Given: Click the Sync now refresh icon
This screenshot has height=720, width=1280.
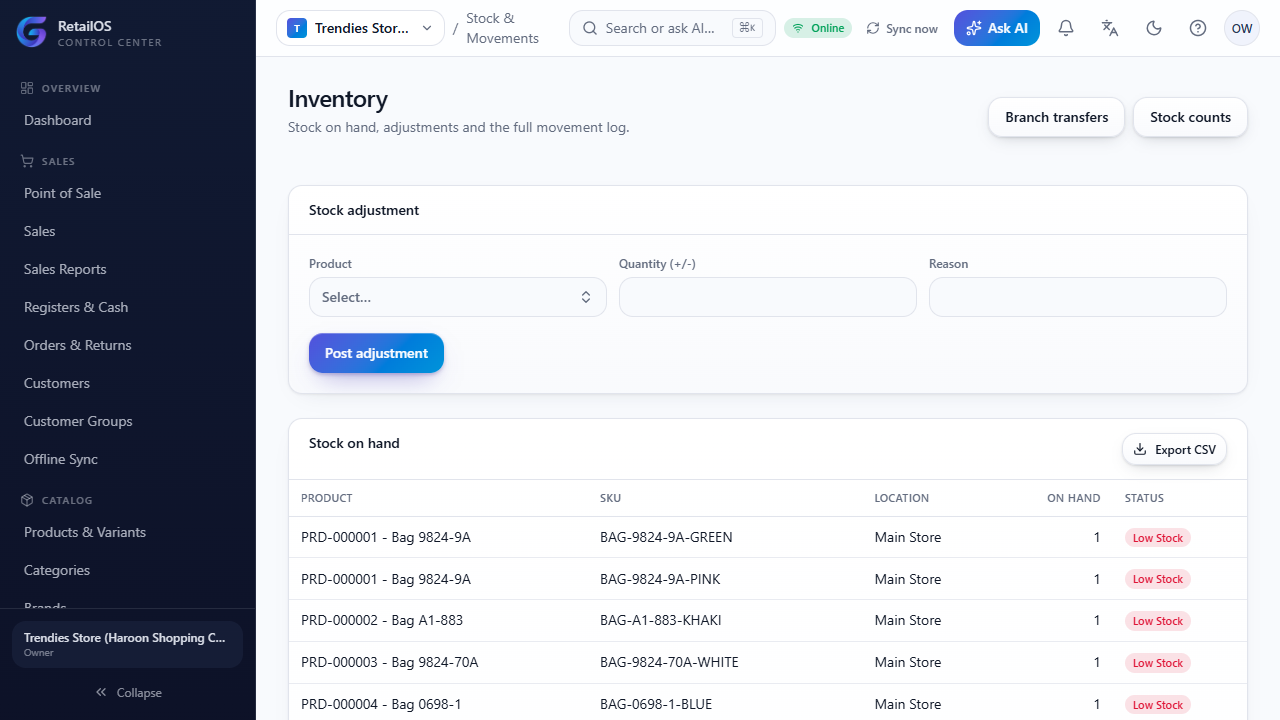Looking at the screenshot, I should click(x=873, y=29).
